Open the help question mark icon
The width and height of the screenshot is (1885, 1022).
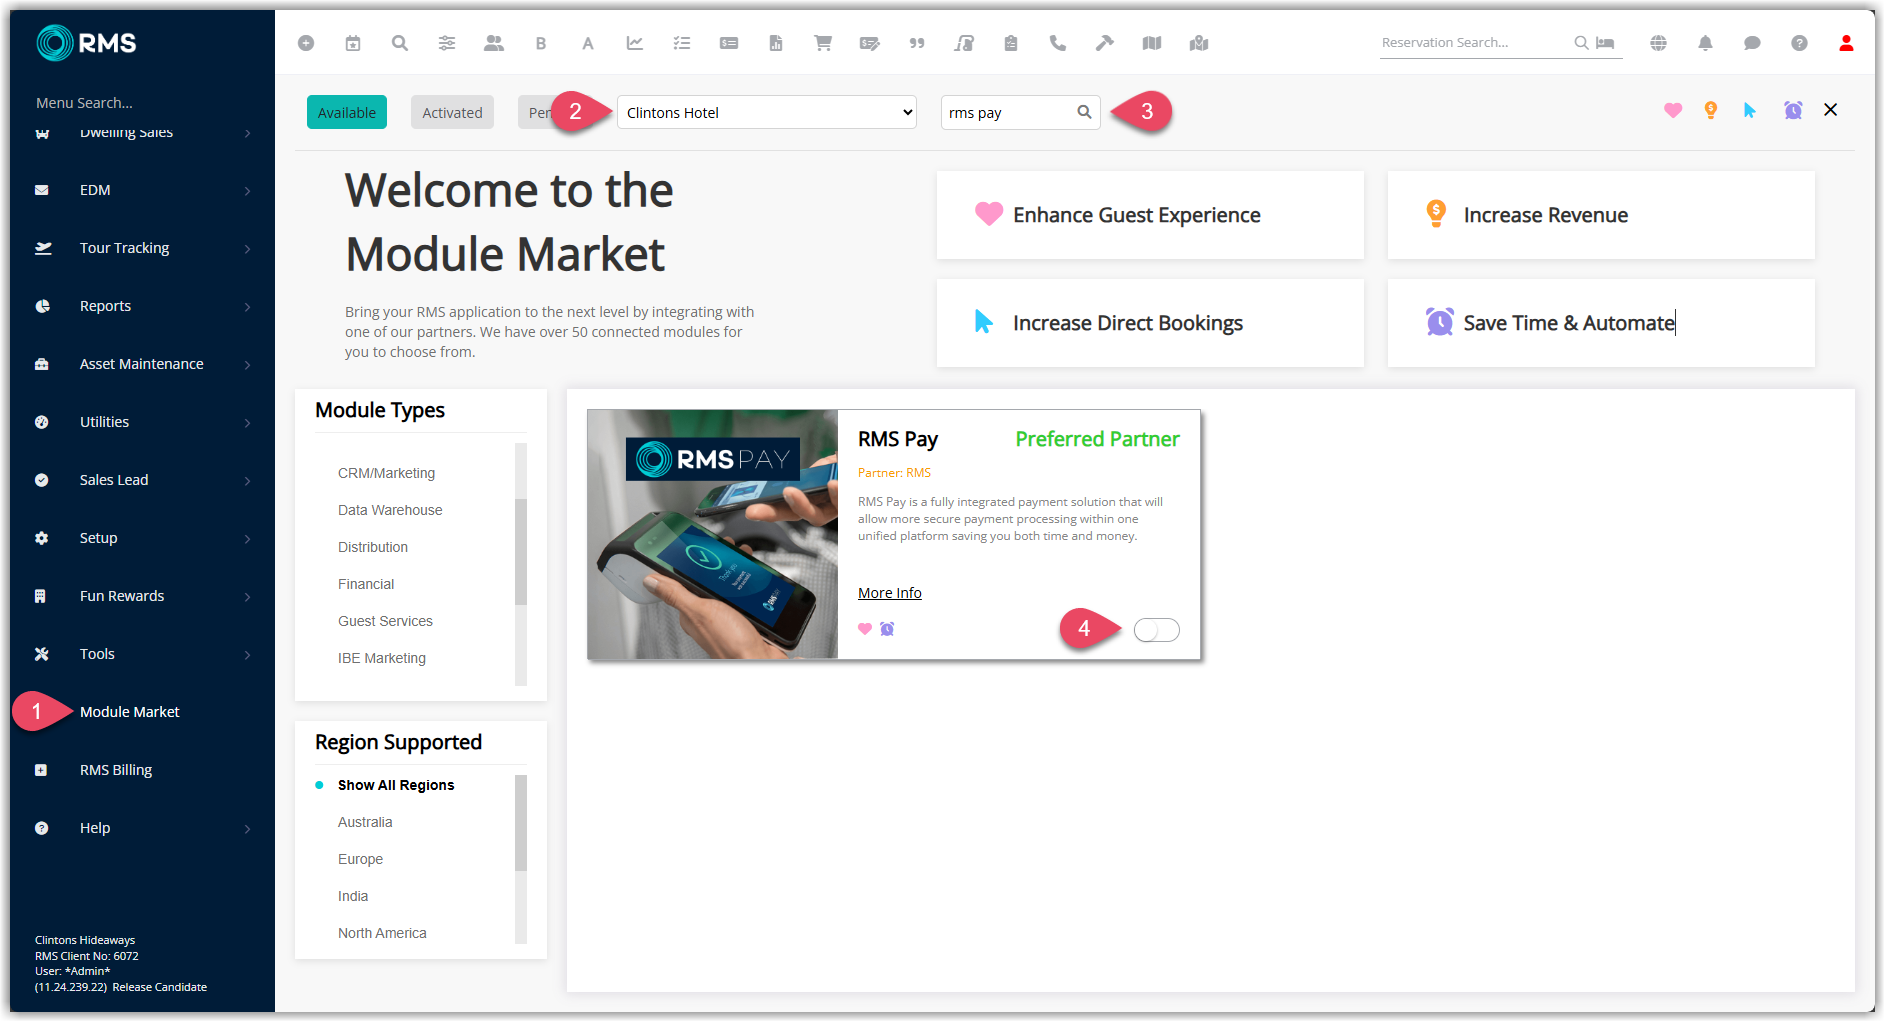1799,43
